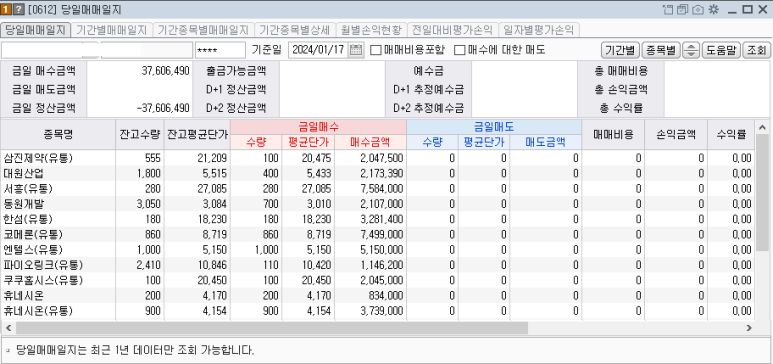The image size is (773, 364).
Task: Click the horizontal scrollbar right arrow
Action: 749,328
